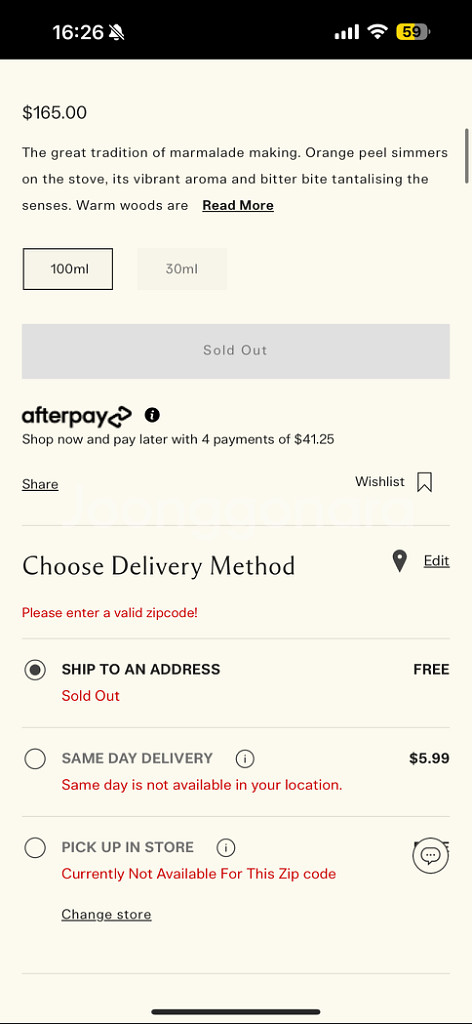The width and height of the screenshot is (472, 1024).
Task: Tap the Wi-Fi status icon
Action: [x=377, y=31]
